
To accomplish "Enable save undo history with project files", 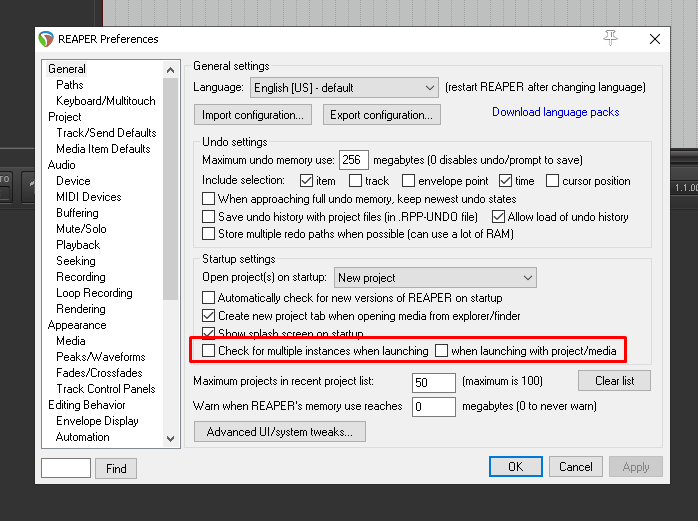I will [208, 217].
